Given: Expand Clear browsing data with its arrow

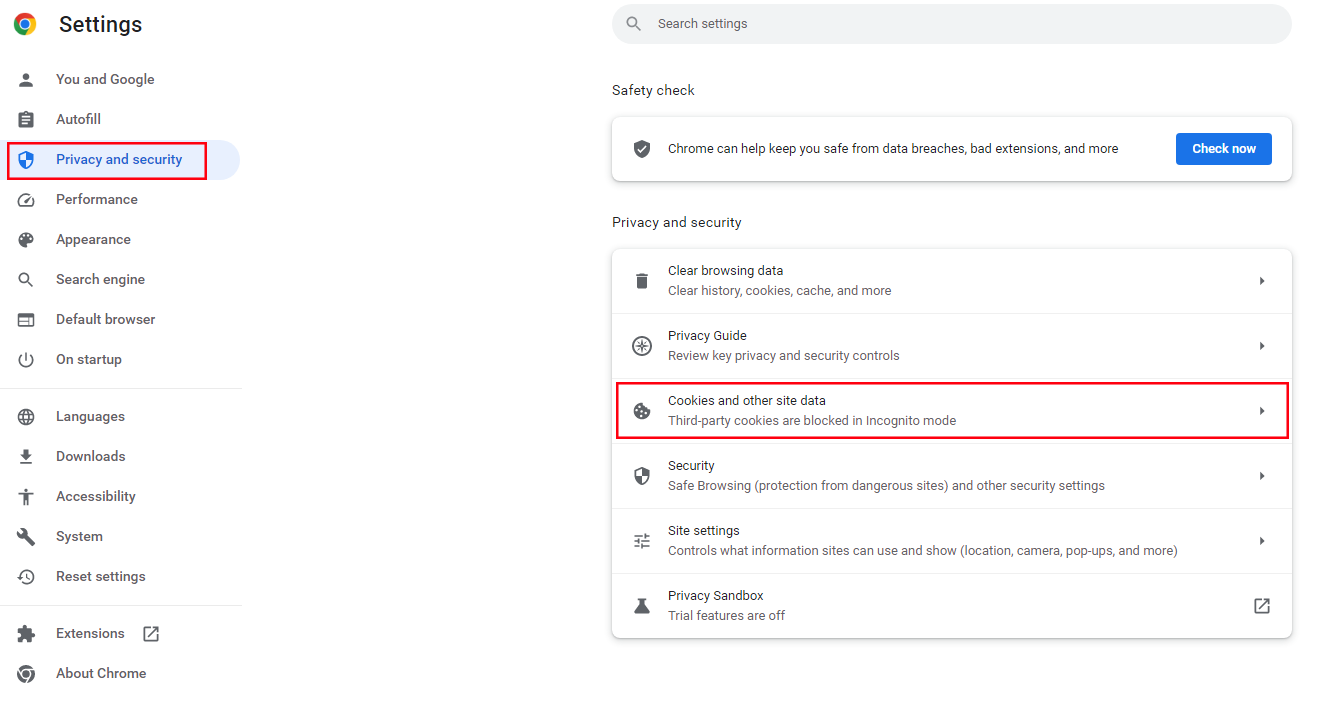Looking at the screenshot, I should click(1262, 281).
